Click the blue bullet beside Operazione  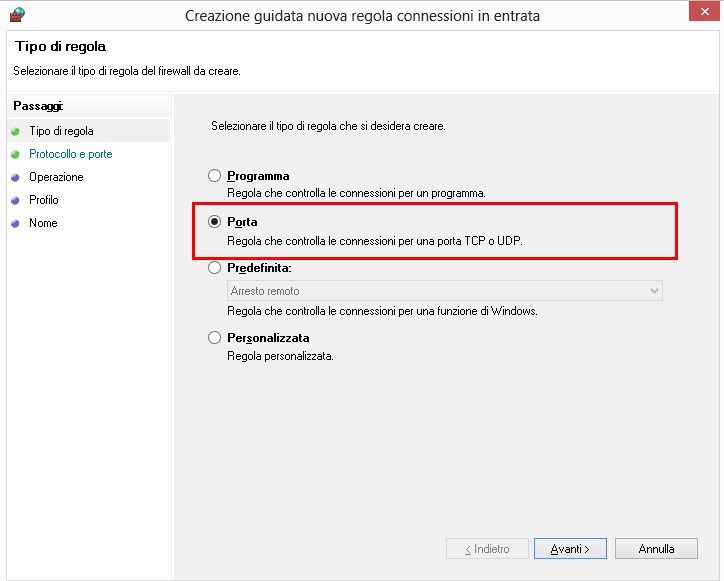coord(15,178)
